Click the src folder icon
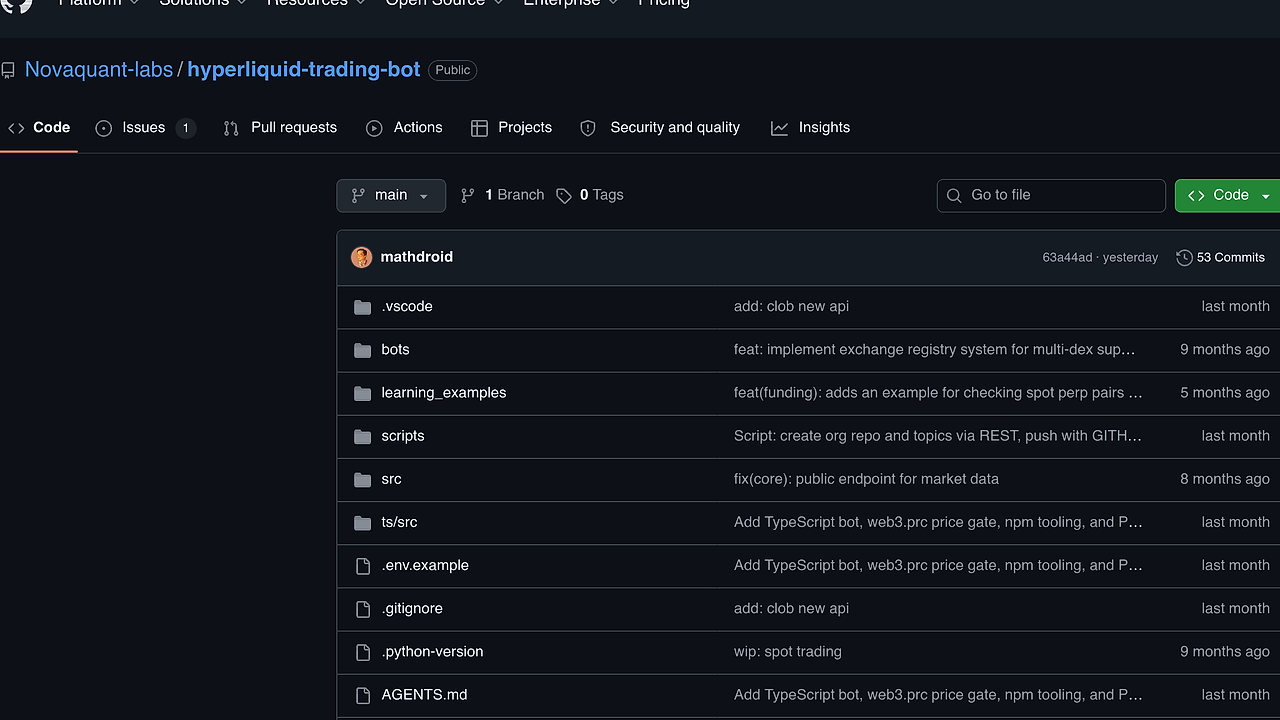The height and width of the screenshot is (720, 1280). (362, 479)
